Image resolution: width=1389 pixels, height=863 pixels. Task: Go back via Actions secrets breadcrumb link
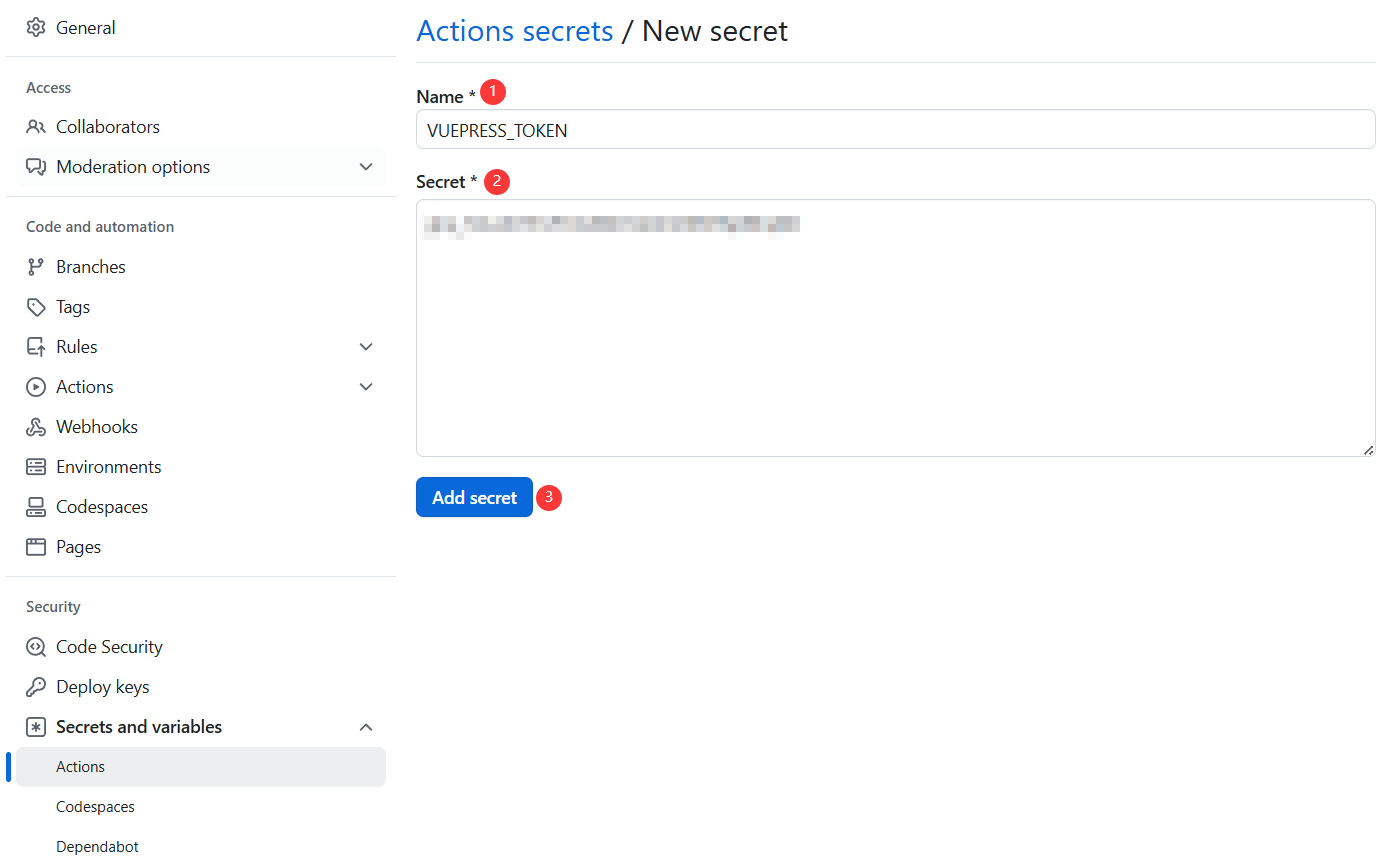(x=514, y=31)
